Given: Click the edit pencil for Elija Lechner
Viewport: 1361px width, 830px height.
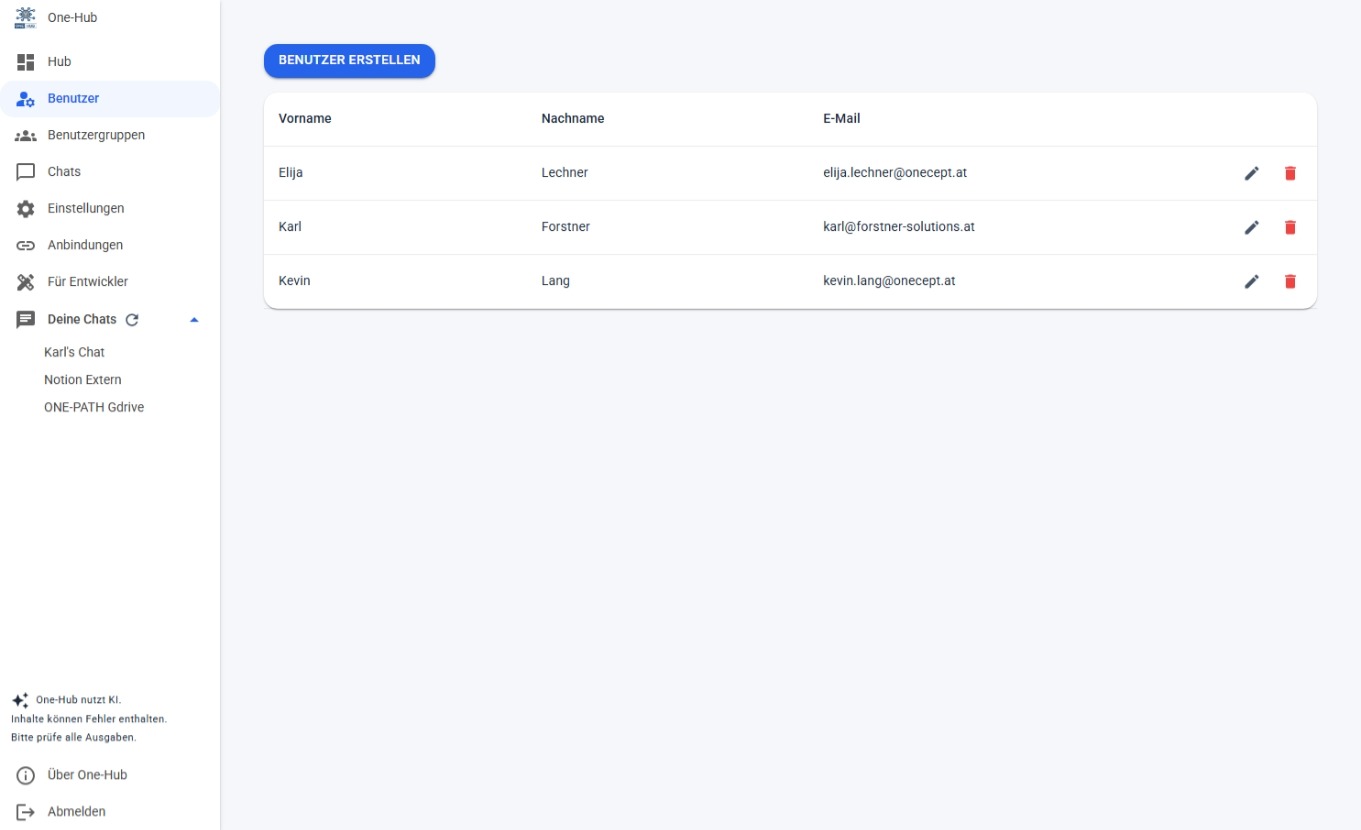Looking at the screenshot, I should [x=1251, y=173].
